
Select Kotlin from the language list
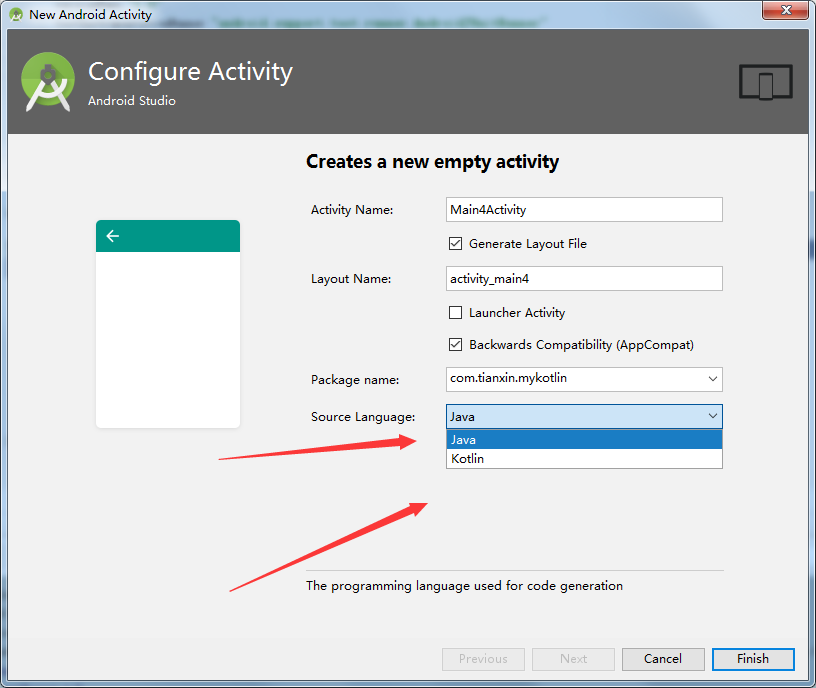coord(584,458)
